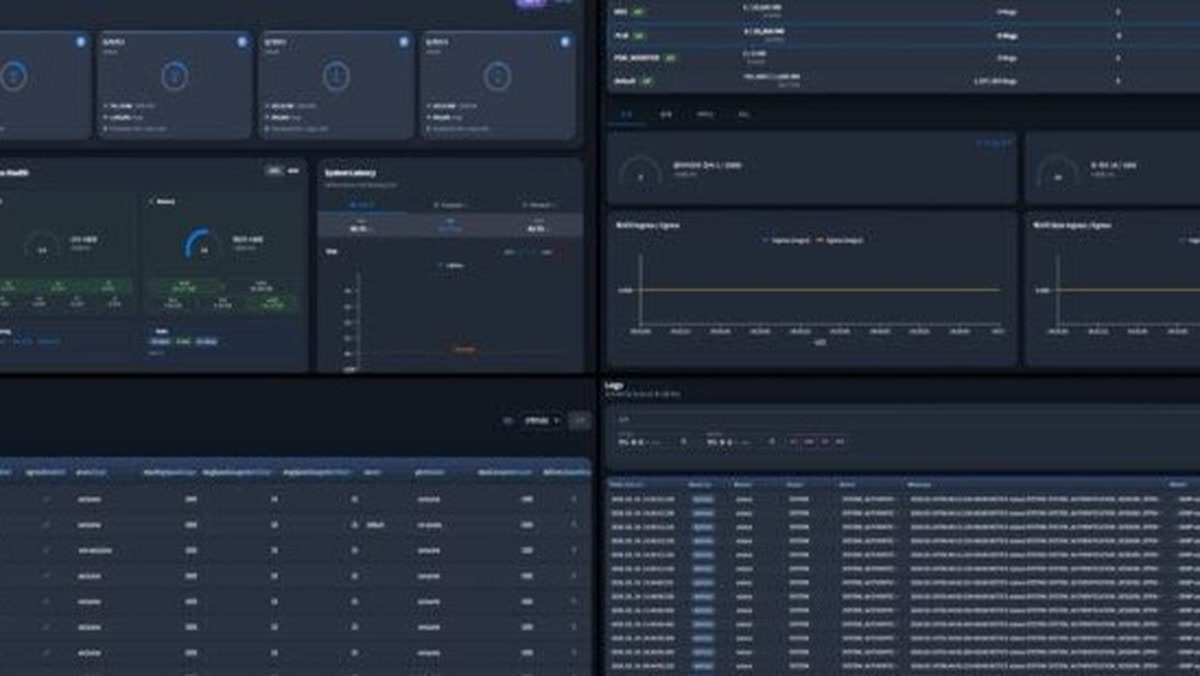Viewport: 1200px width, 676px height.
Task: Open the end date picker in Logs filter
Action: [738, 441]
